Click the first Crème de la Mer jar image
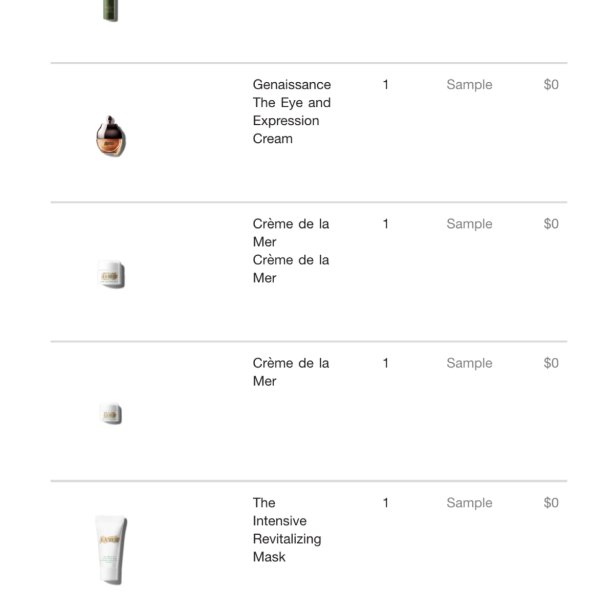The width and height of the screenshot is (600, 600). [x=111, y=274]
